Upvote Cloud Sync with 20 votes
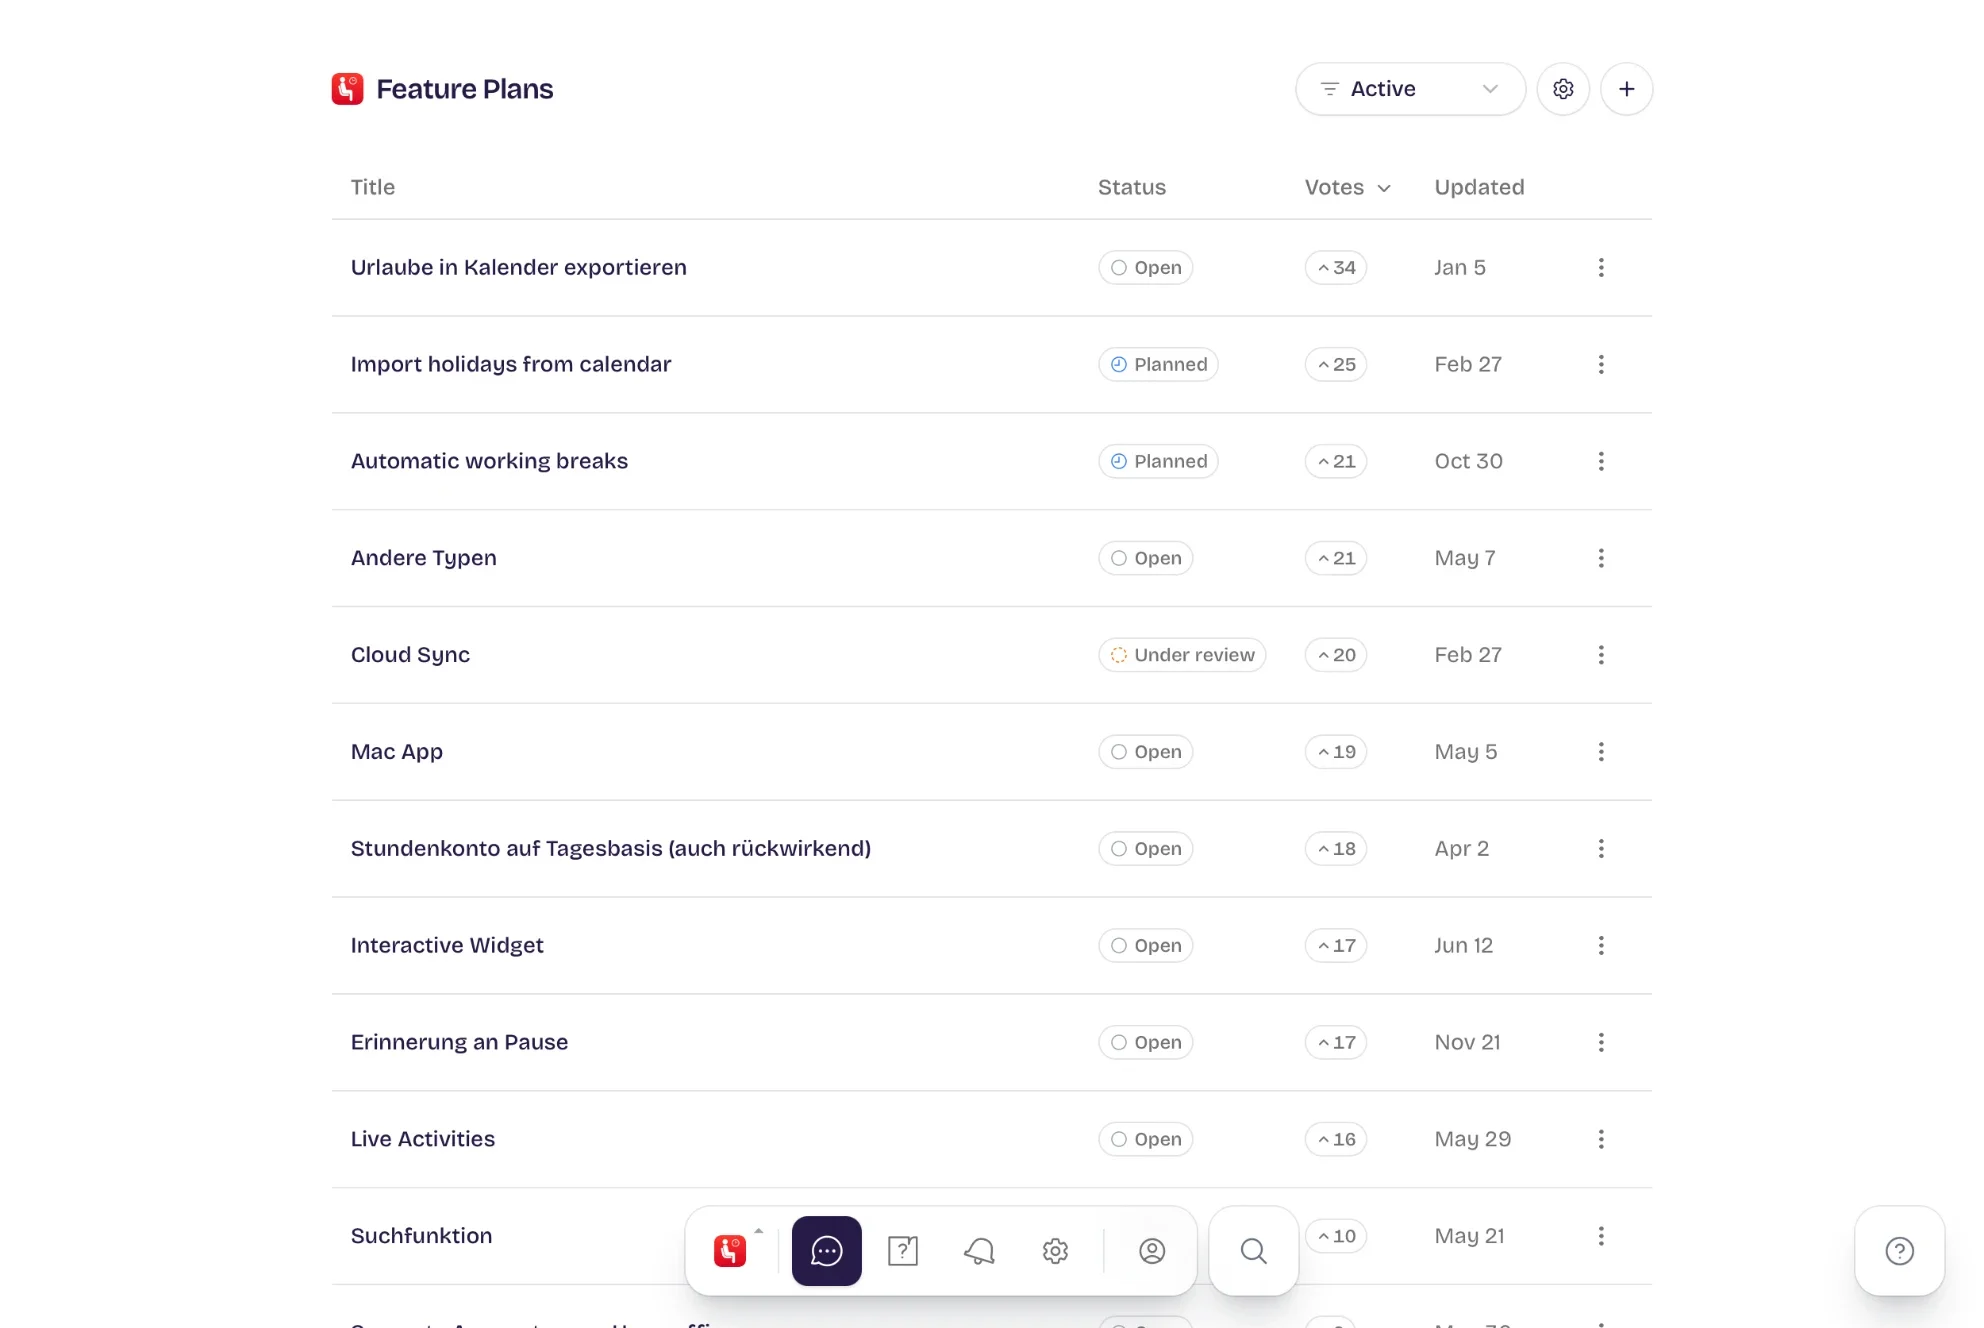This screenshot has height=1328, width=1984. tap(1336, 655)
